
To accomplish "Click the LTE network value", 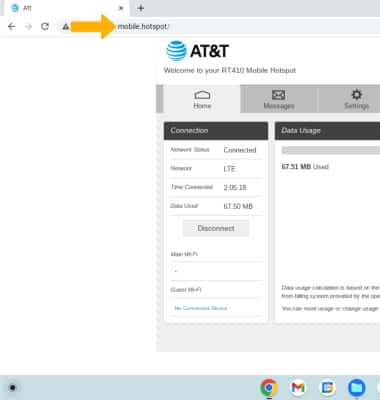I will (x=229, y=169).
